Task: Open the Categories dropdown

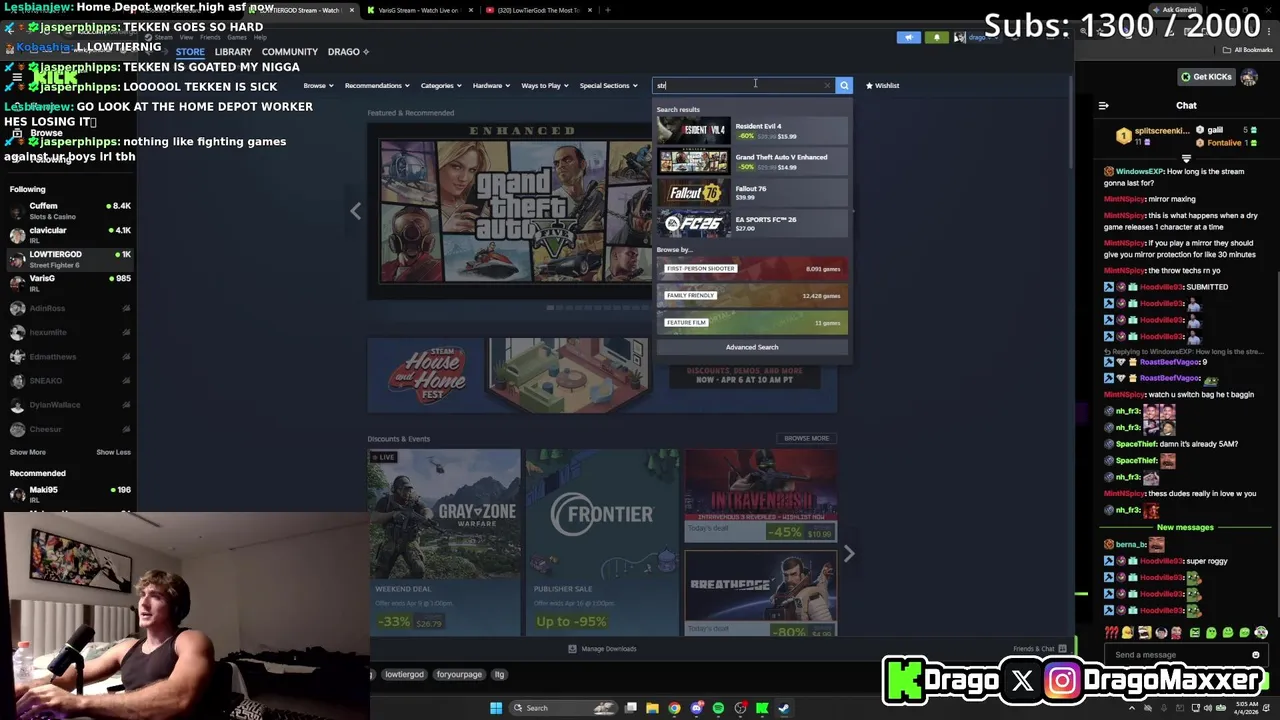Action: point(441,85)
